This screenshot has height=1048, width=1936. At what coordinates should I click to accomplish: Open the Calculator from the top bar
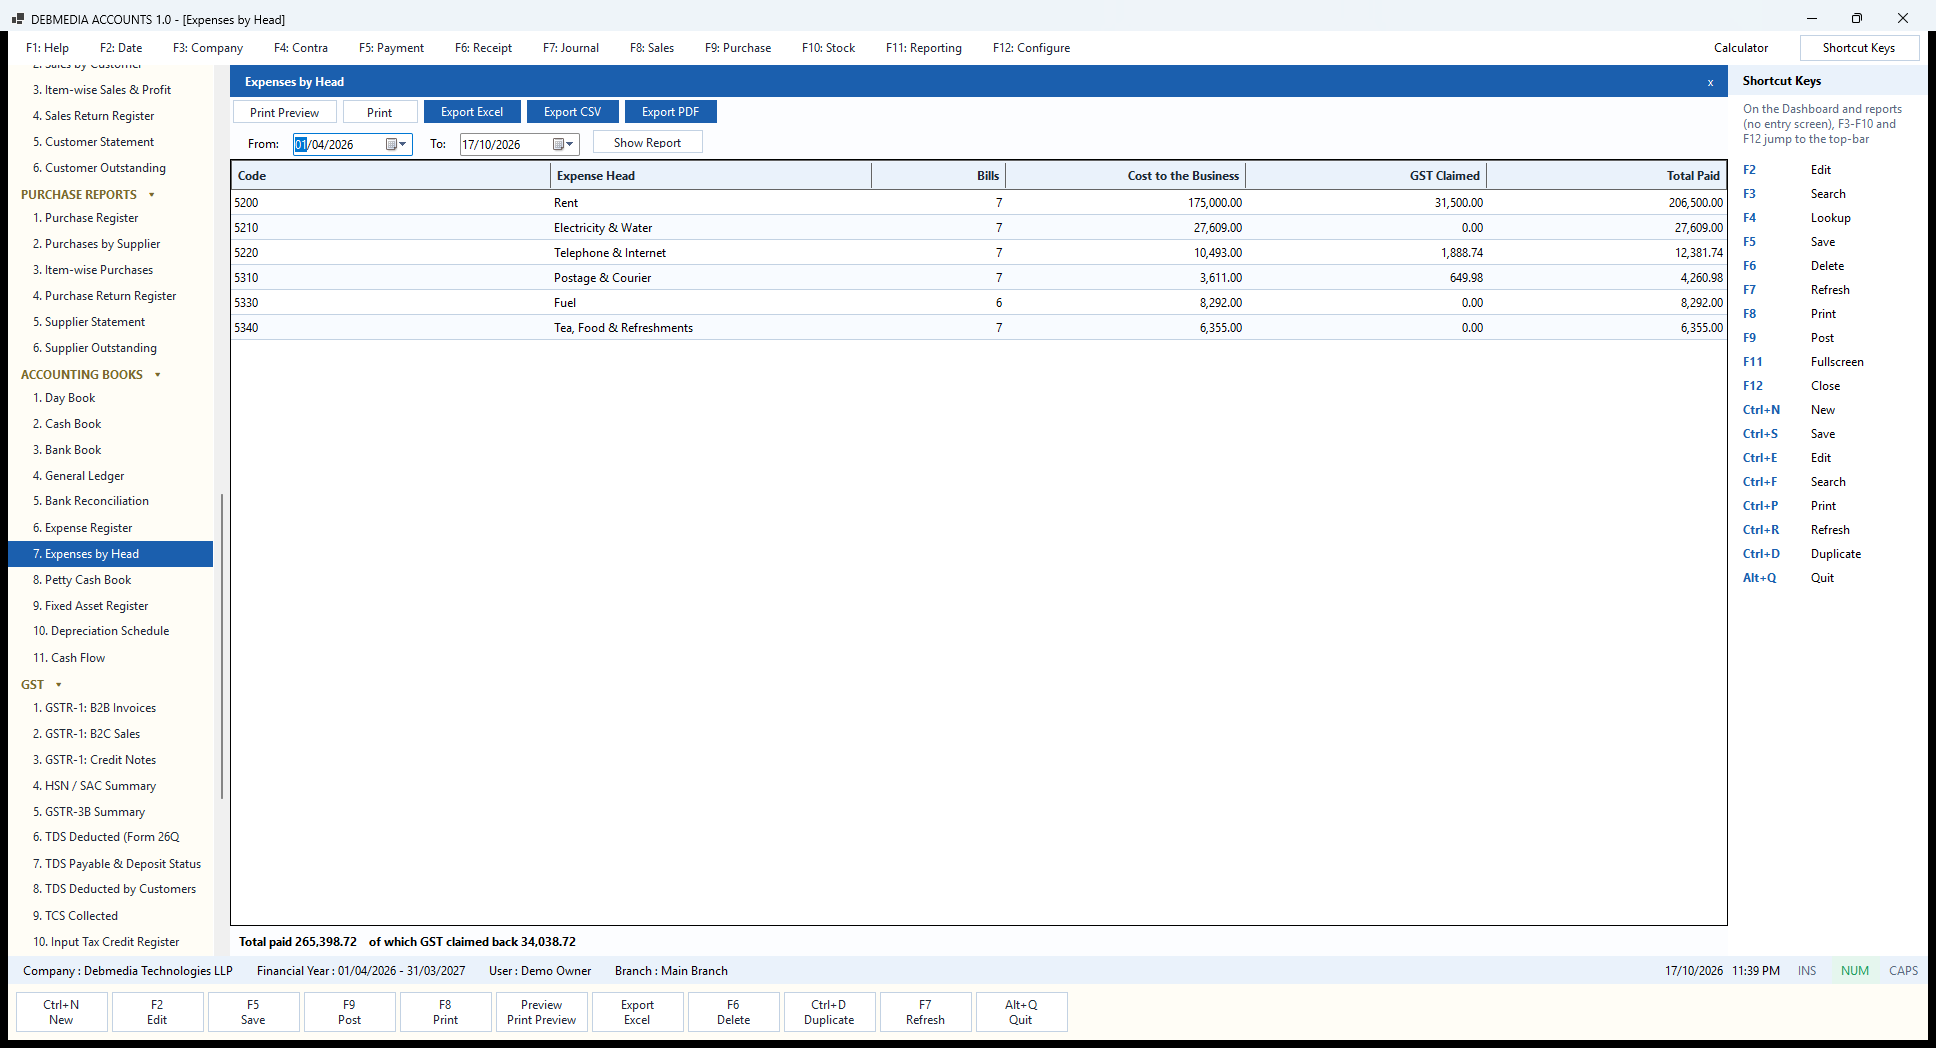point(1740,48)
